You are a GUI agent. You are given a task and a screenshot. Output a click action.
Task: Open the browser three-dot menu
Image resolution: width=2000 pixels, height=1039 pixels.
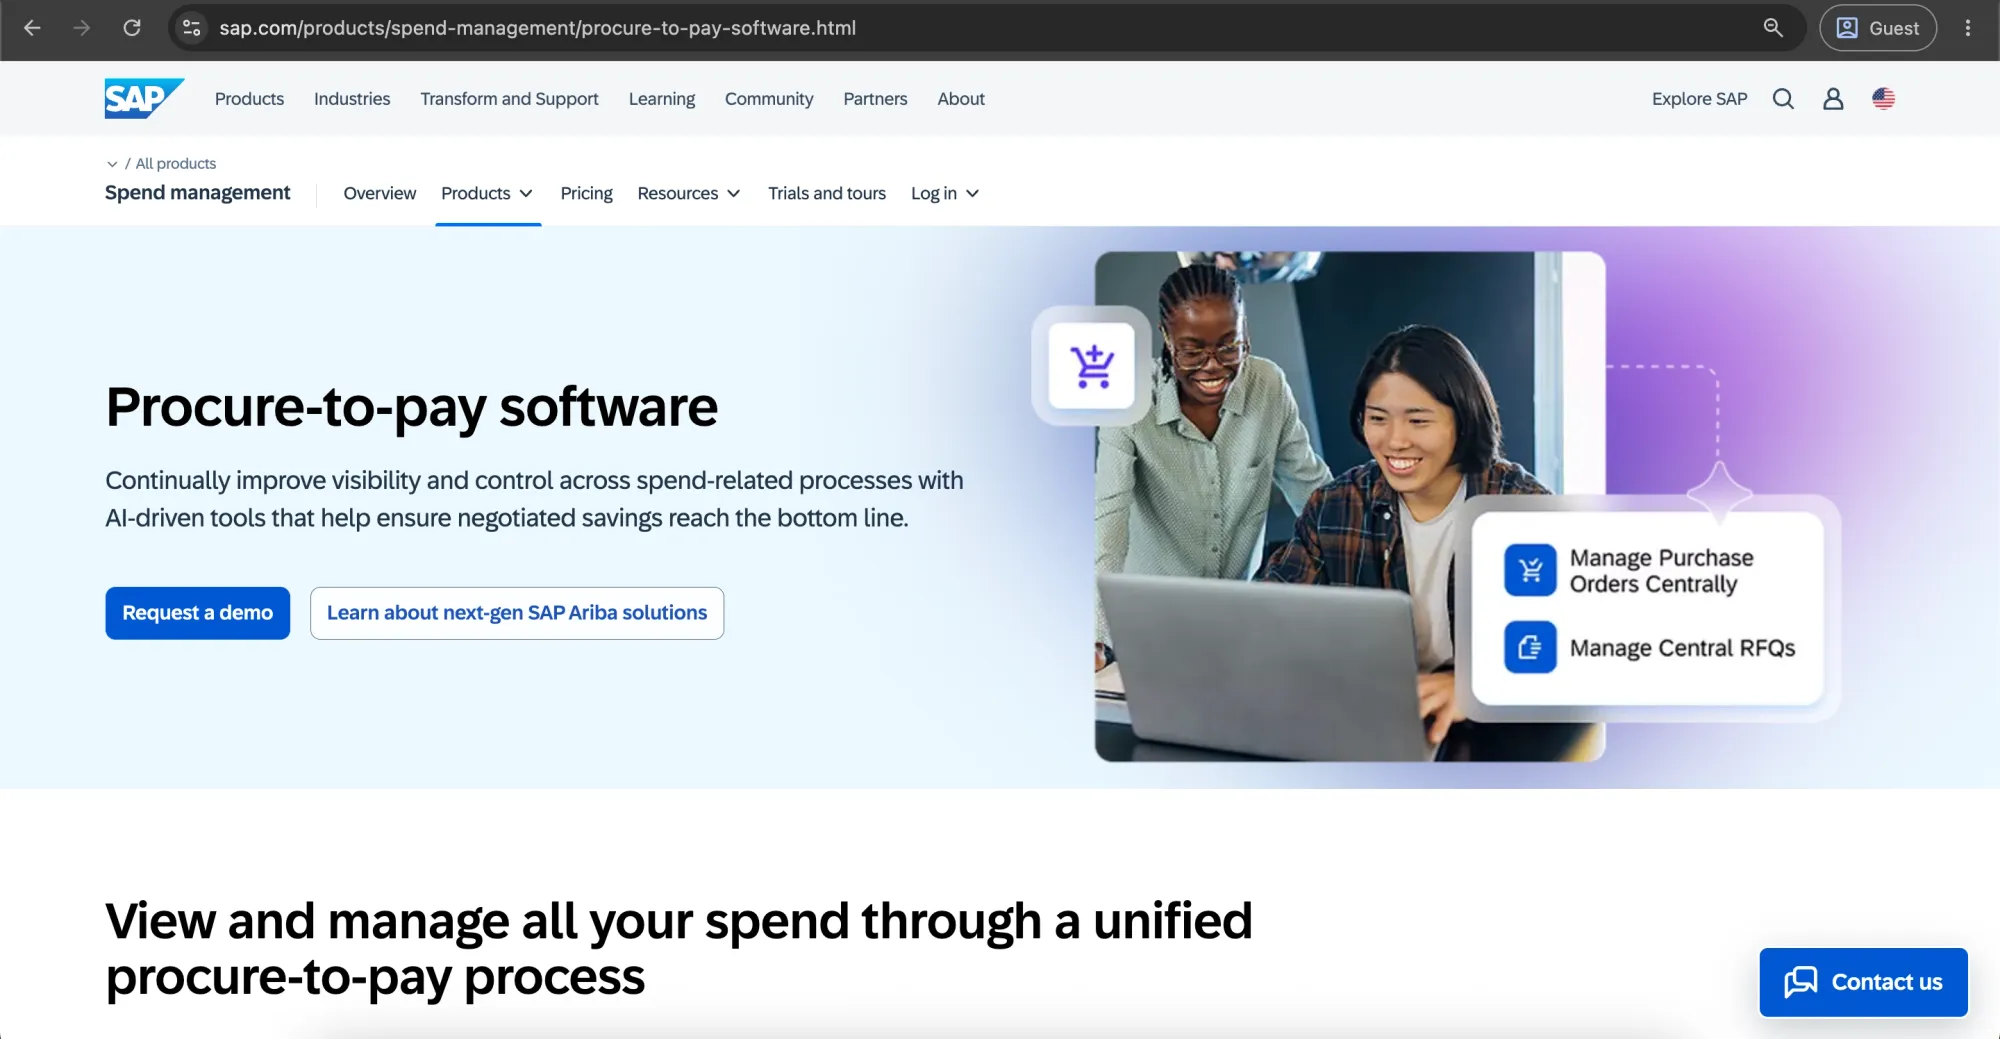point(1968,28)
